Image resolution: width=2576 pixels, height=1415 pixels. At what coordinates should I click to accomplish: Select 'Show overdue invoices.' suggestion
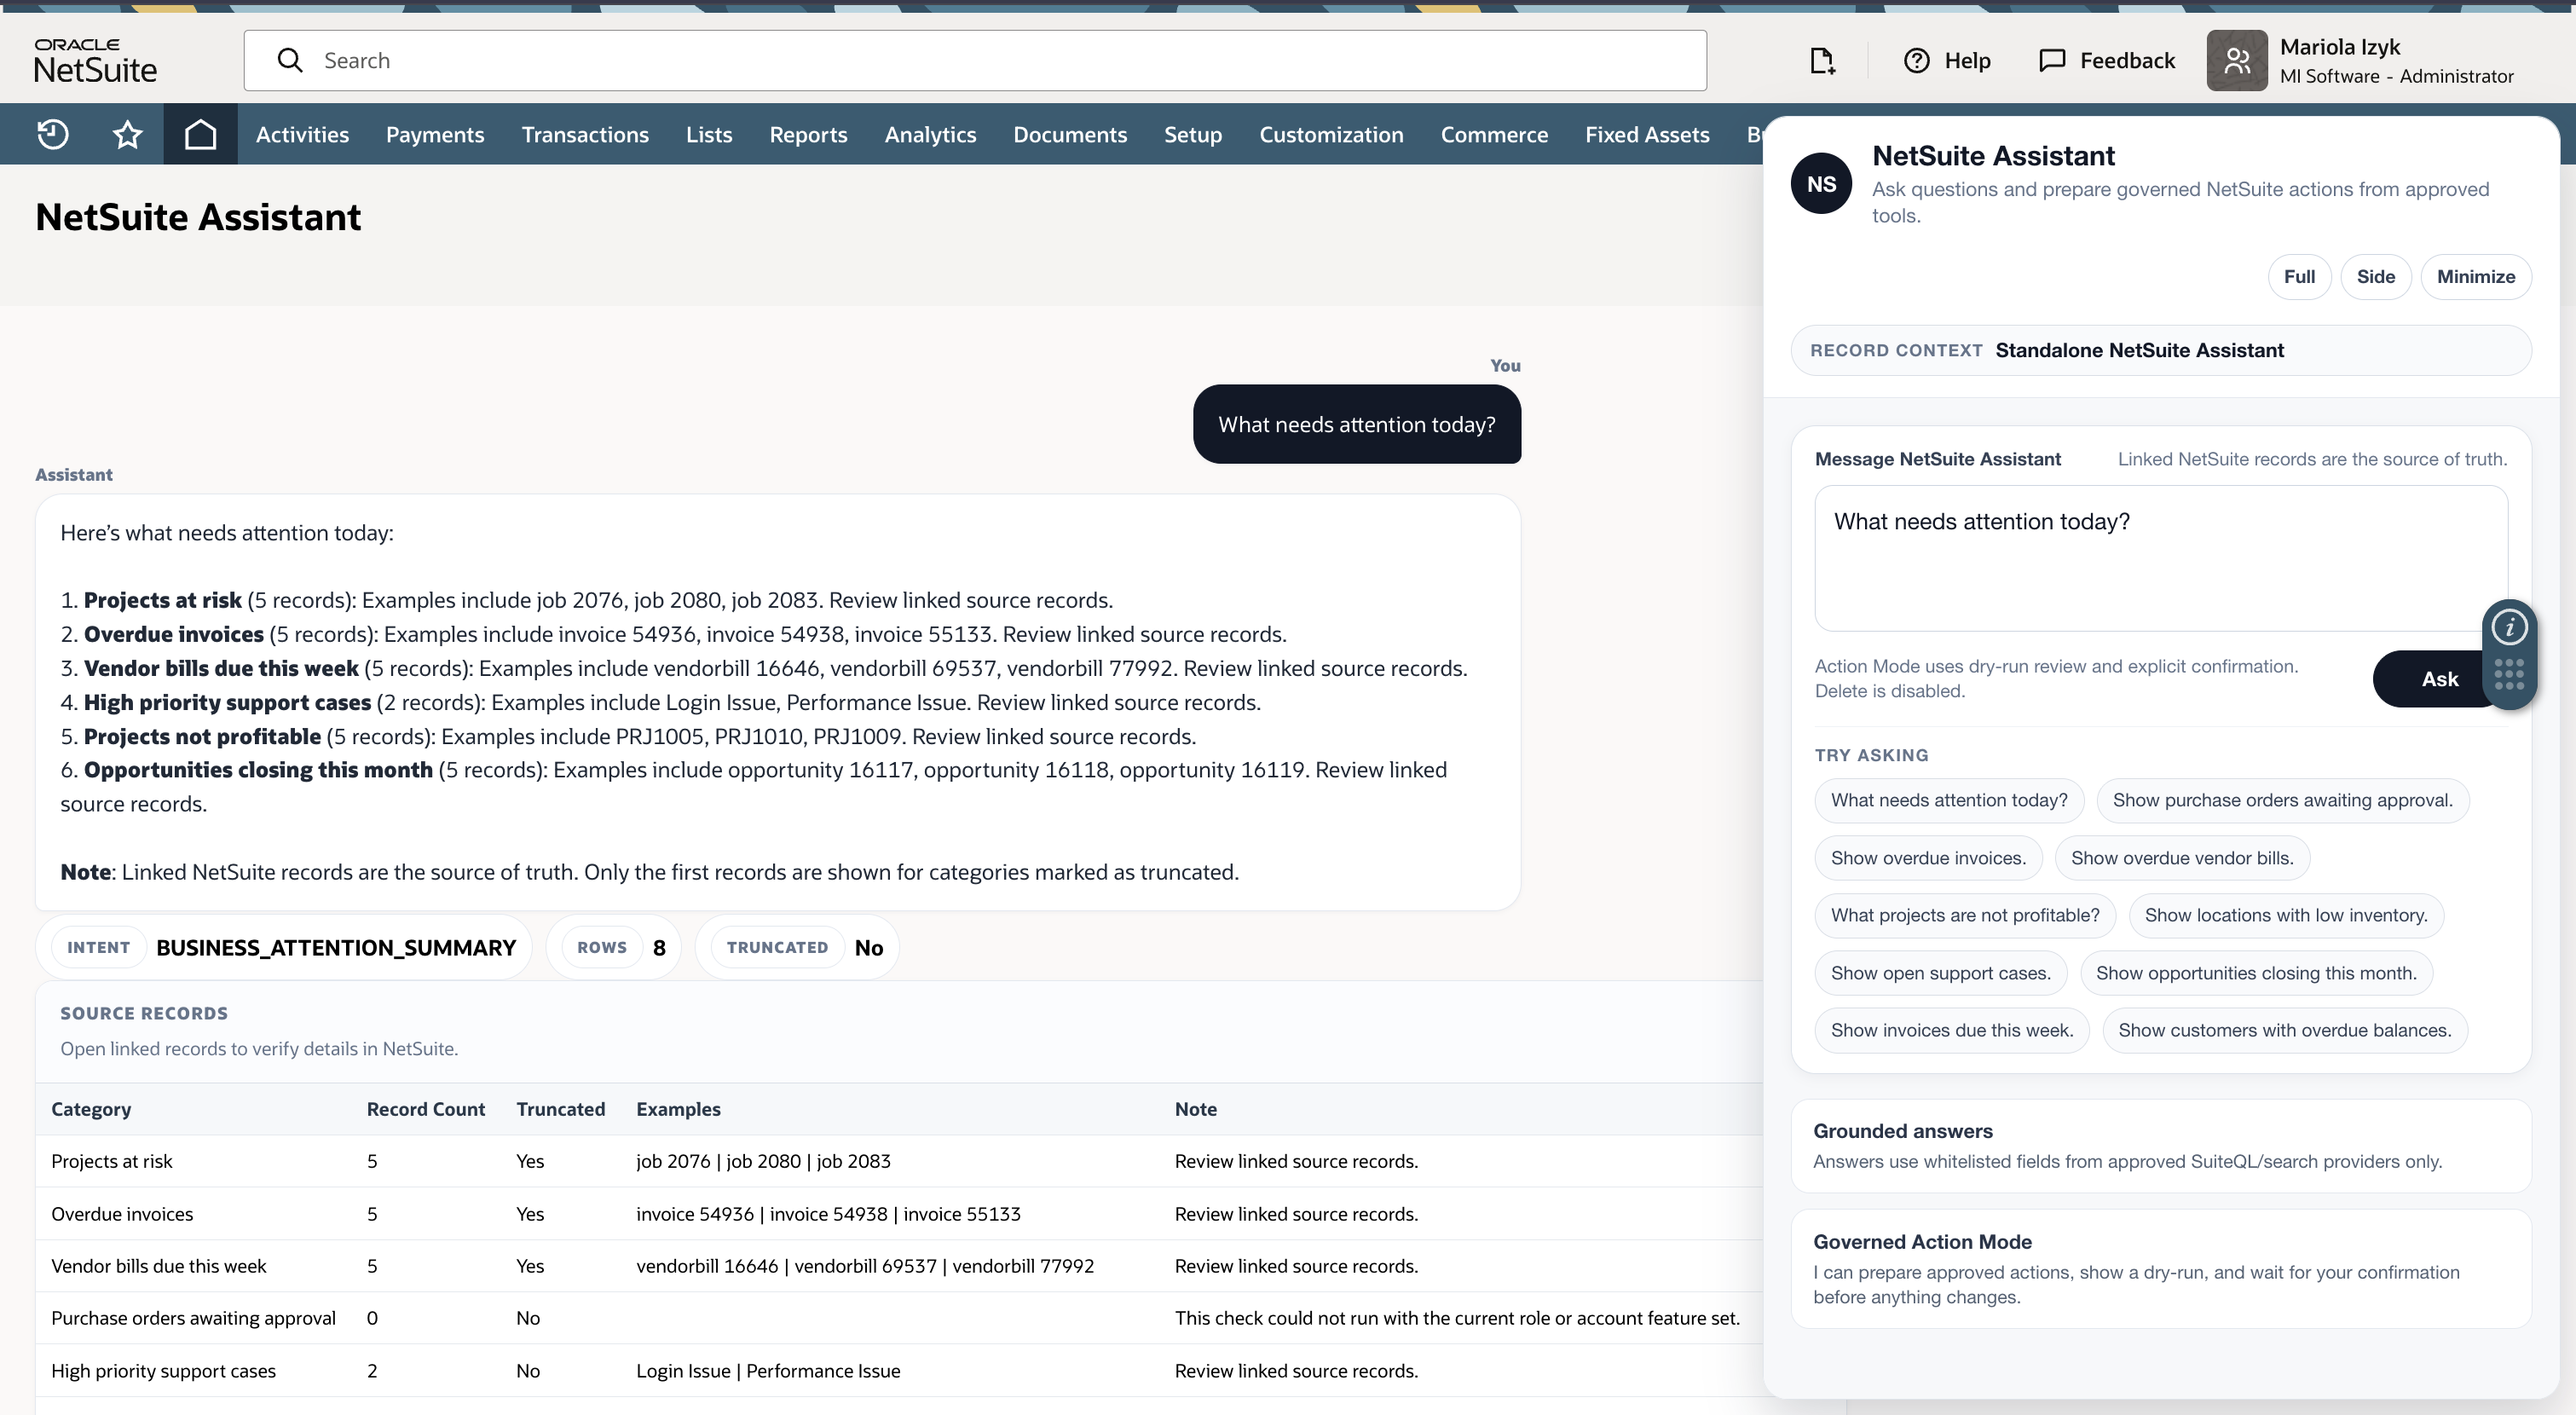pyautogui.click(x=1928, y=858)
